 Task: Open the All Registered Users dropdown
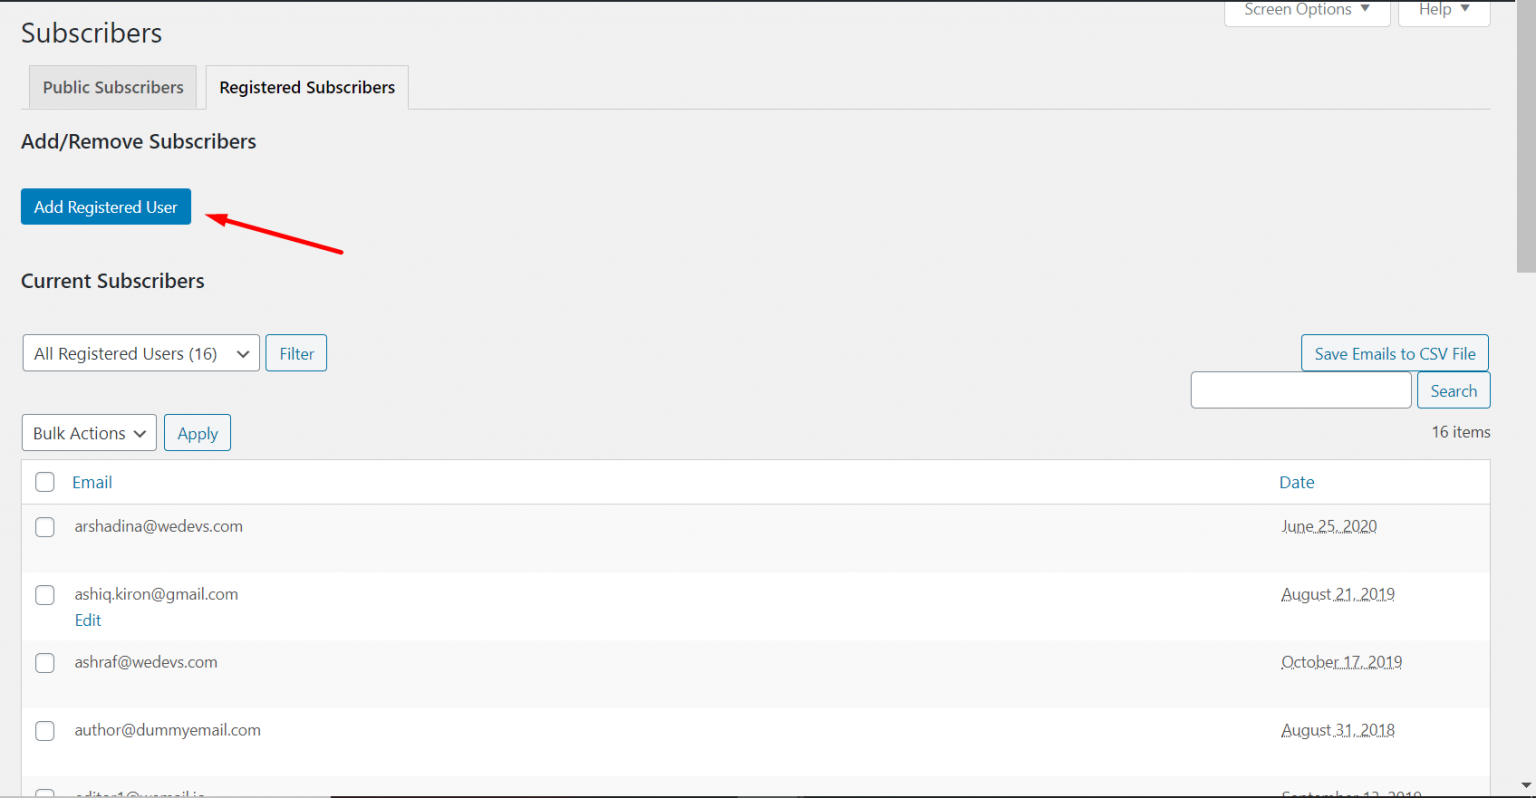(141, 354)
